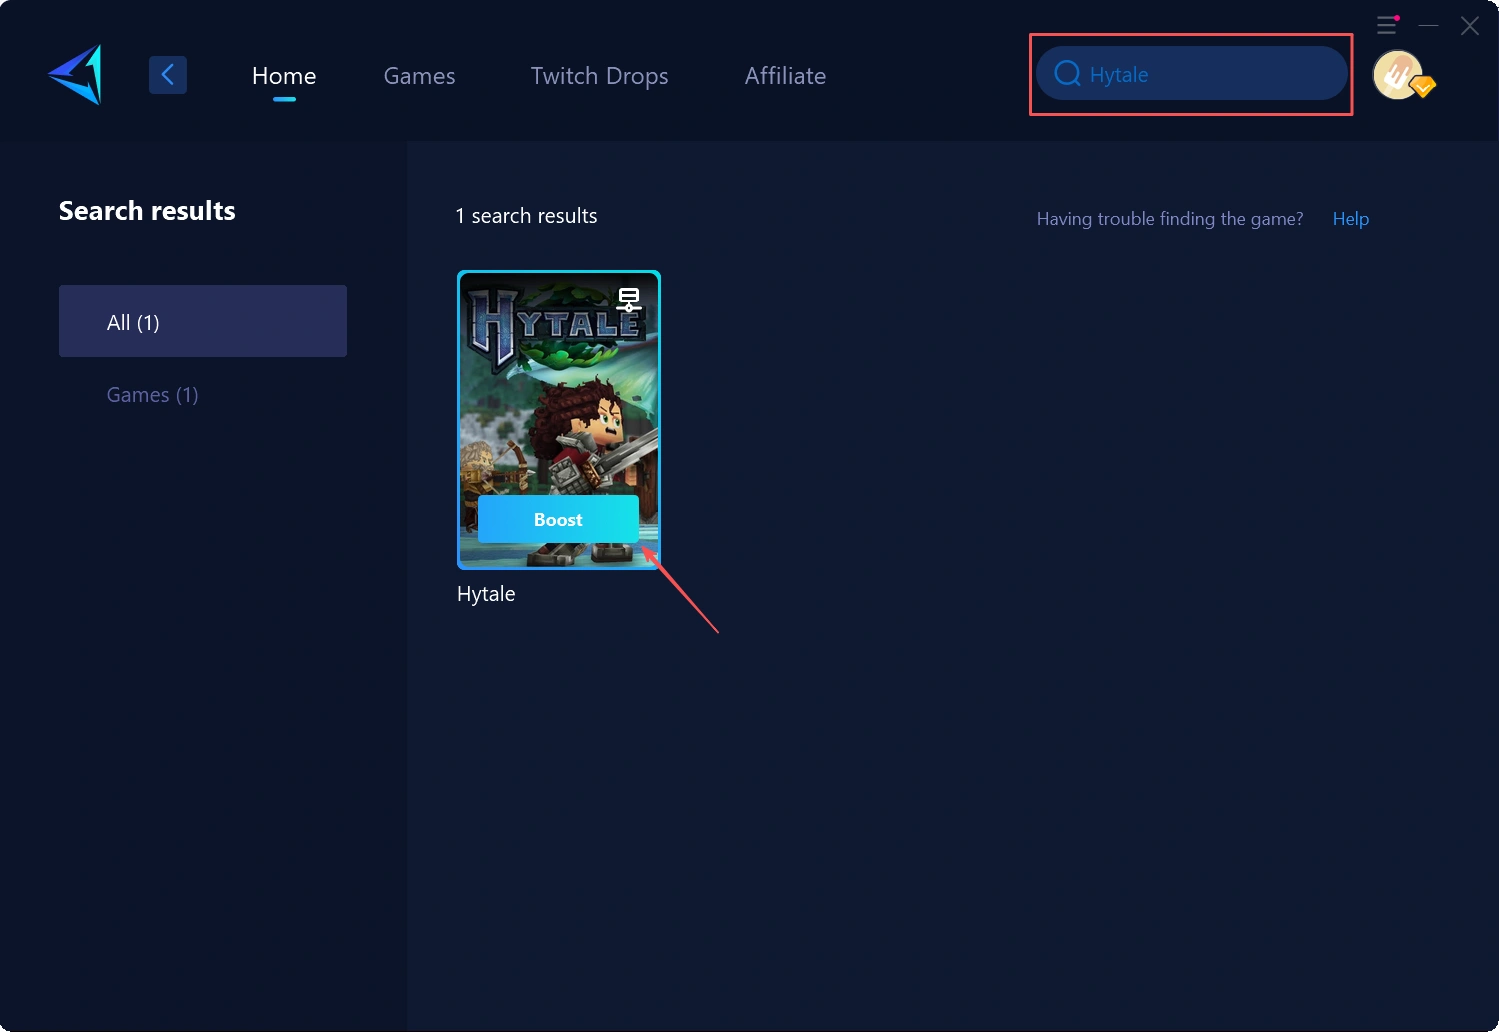Open the GearUP Booster app logo

[x=73, y=74]
